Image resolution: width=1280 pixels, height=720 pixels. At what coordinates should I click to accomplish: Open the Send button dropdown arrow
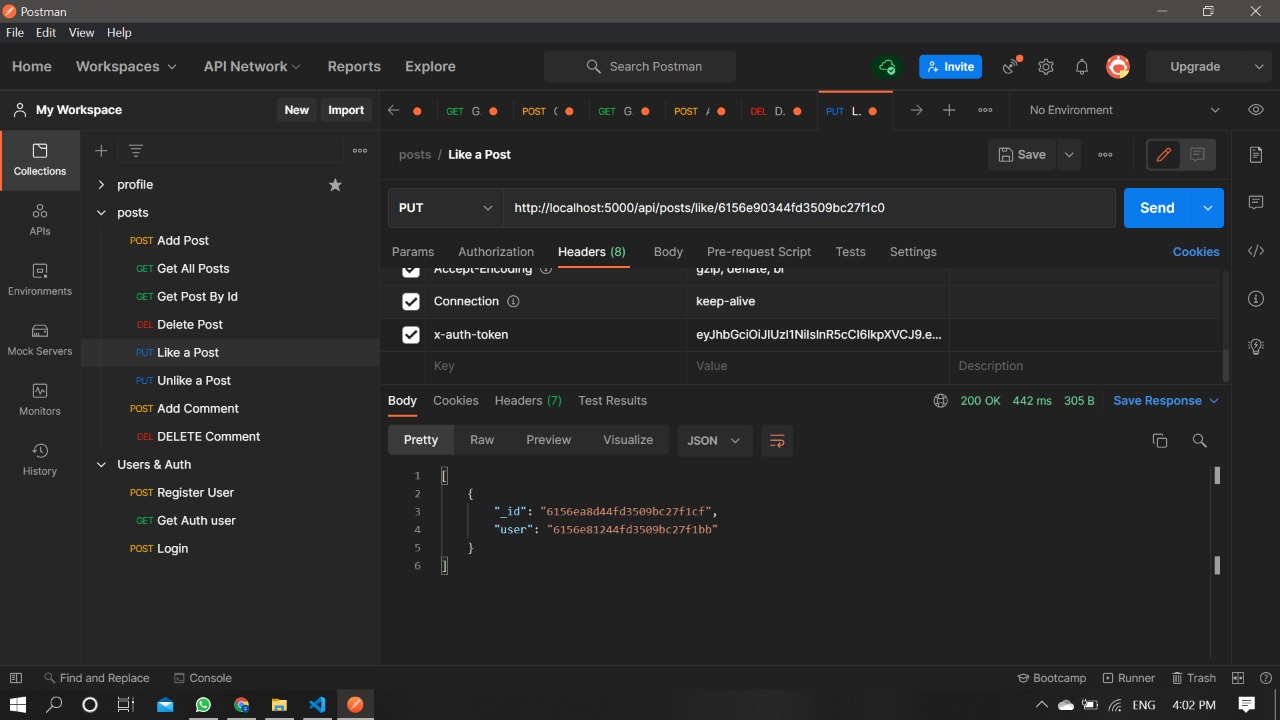click(1207, 208)
